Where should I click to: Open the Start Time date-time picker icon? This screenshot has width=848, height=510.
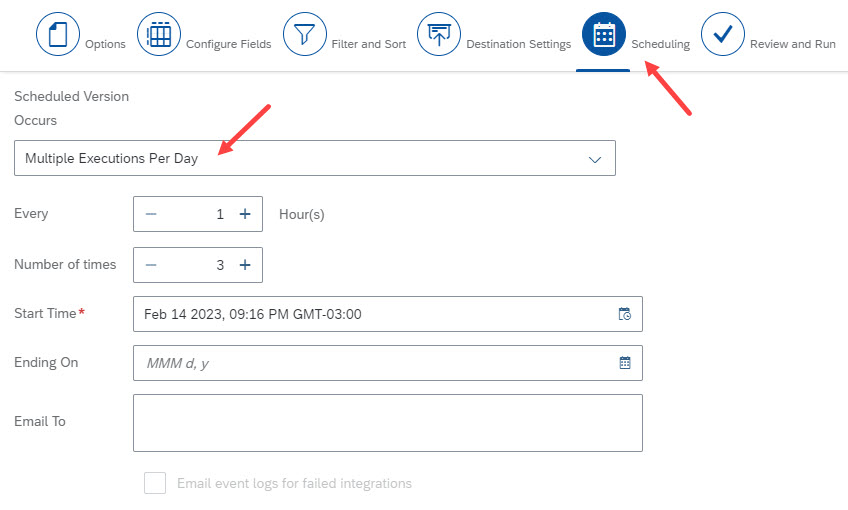tap(625, 314)
